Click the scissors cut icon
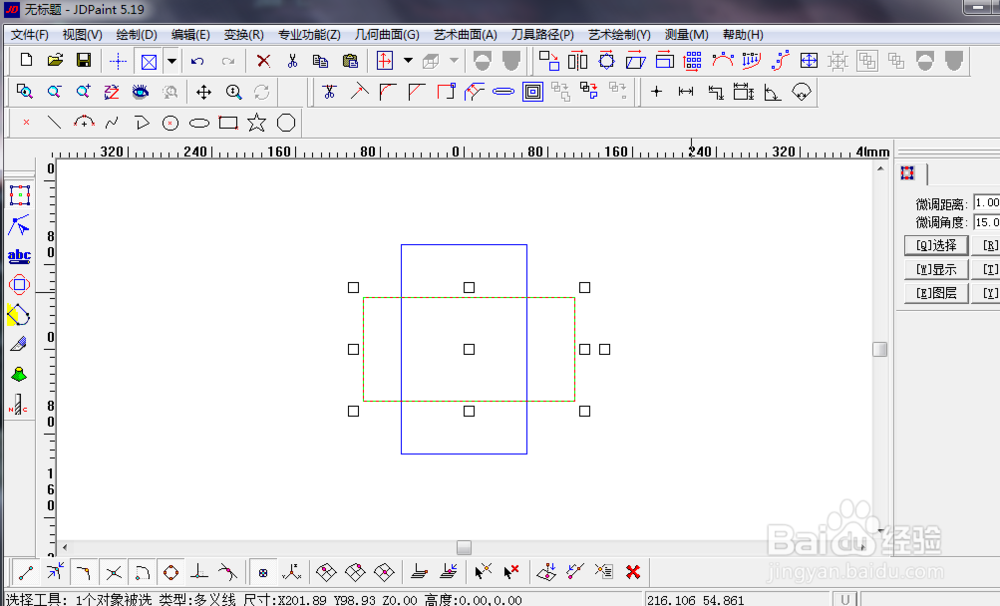The width and height of the screenshot is (1000, 606). (292, 61)
